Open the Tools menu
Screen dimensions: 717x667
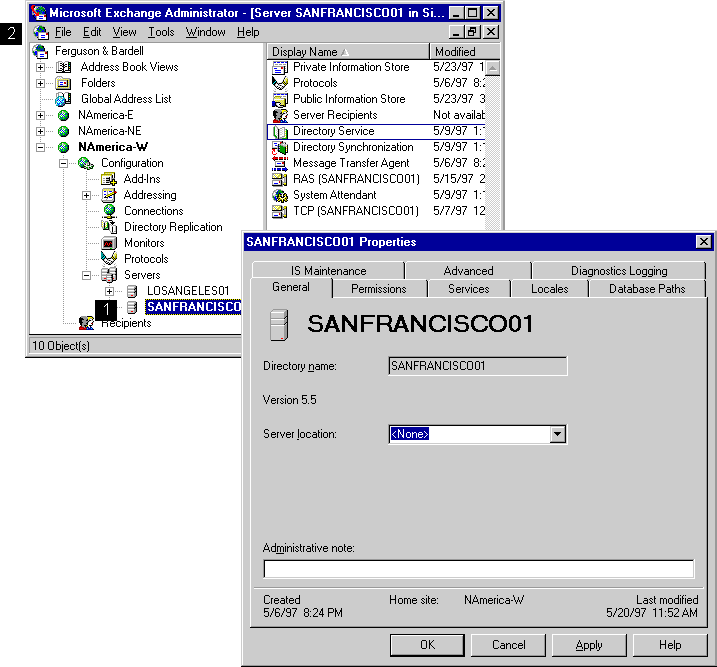coord(161,32)
